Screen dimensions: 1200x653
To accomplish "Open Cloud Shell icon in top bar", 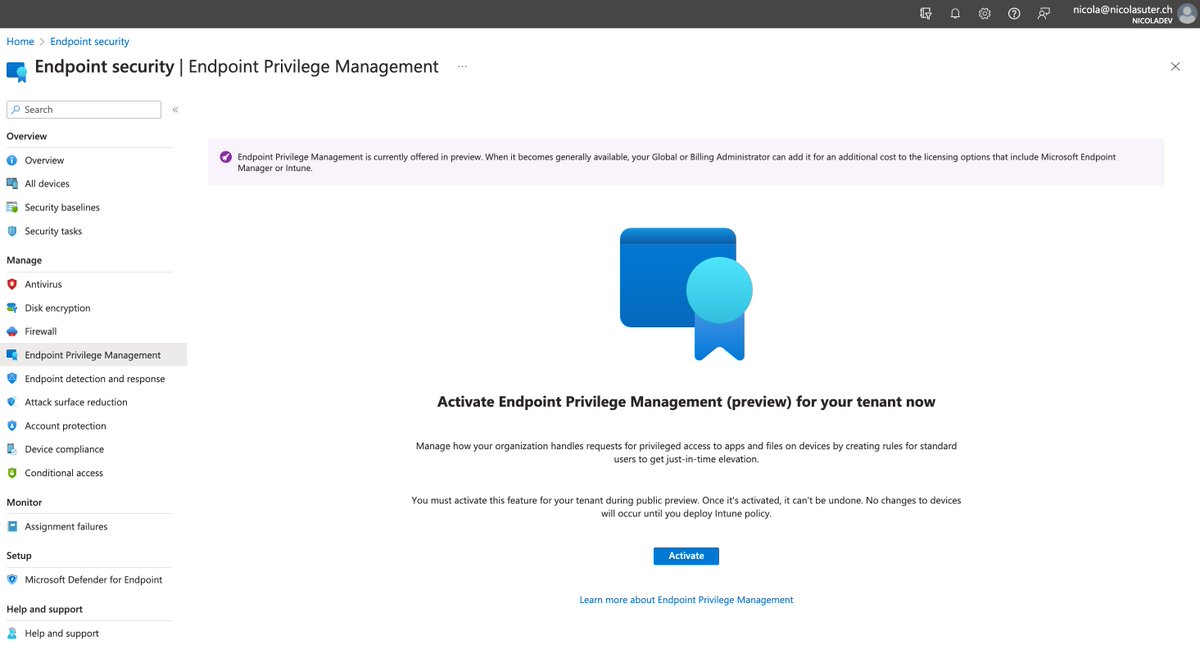I will pos(926,13).
